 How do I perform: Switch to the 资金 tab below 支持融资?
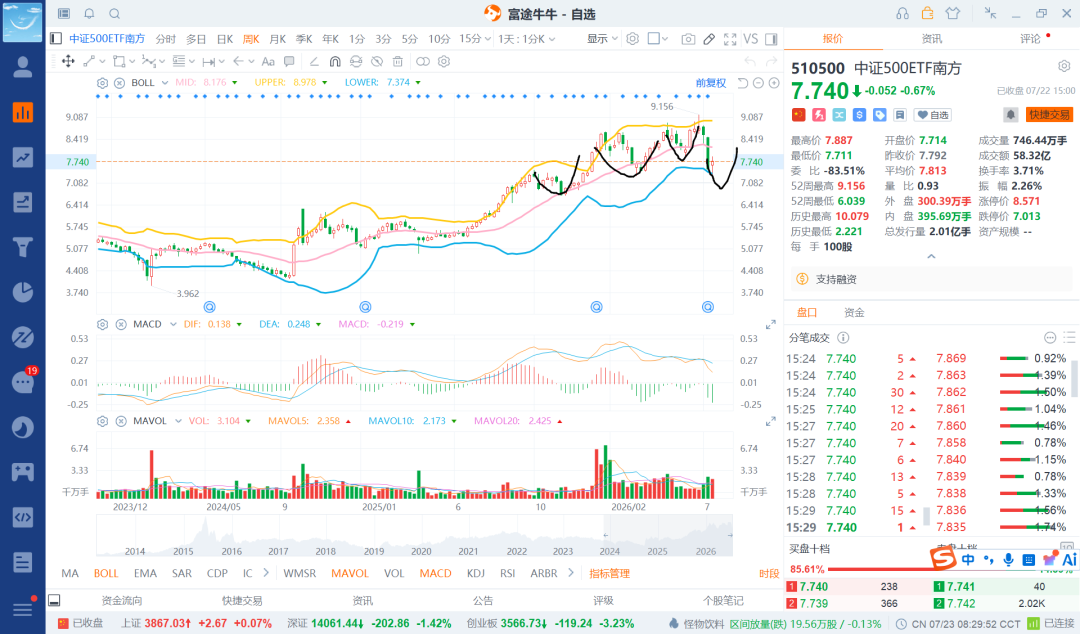tap(854, 312)
